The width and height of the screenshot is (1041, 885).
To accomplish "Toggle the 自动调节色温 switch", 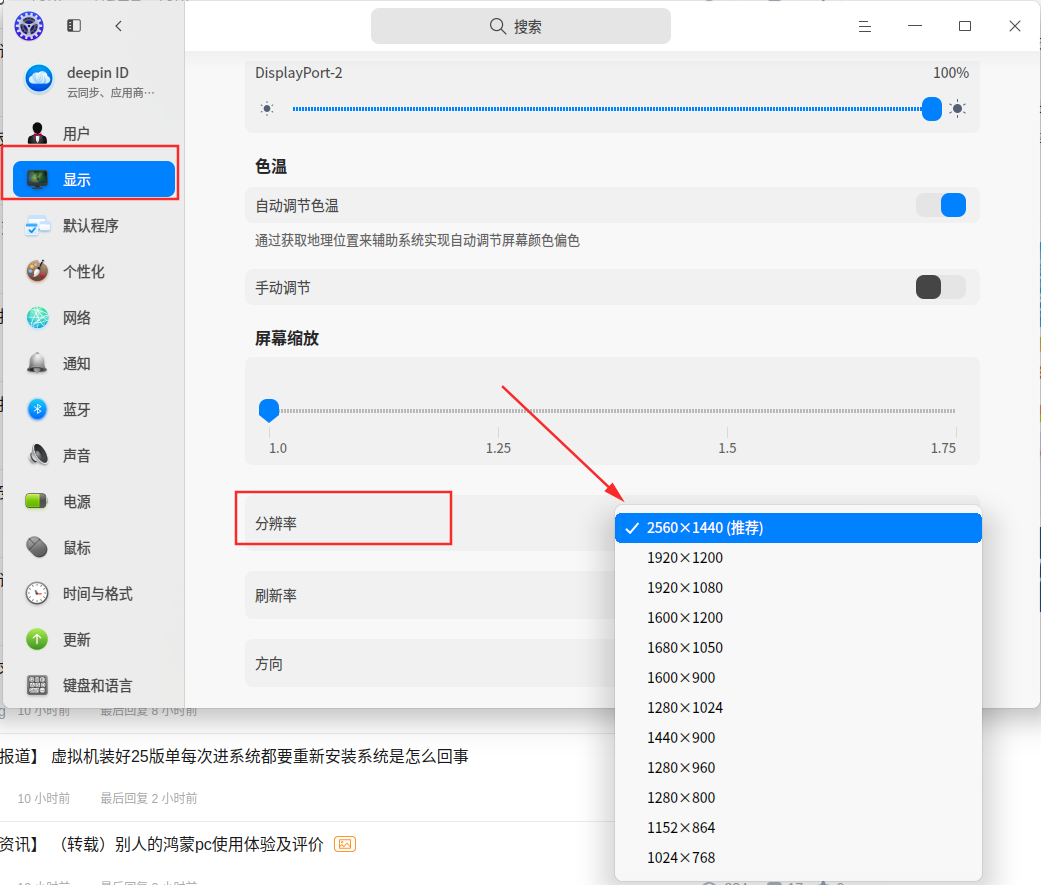I will click(x=941, y=205).
